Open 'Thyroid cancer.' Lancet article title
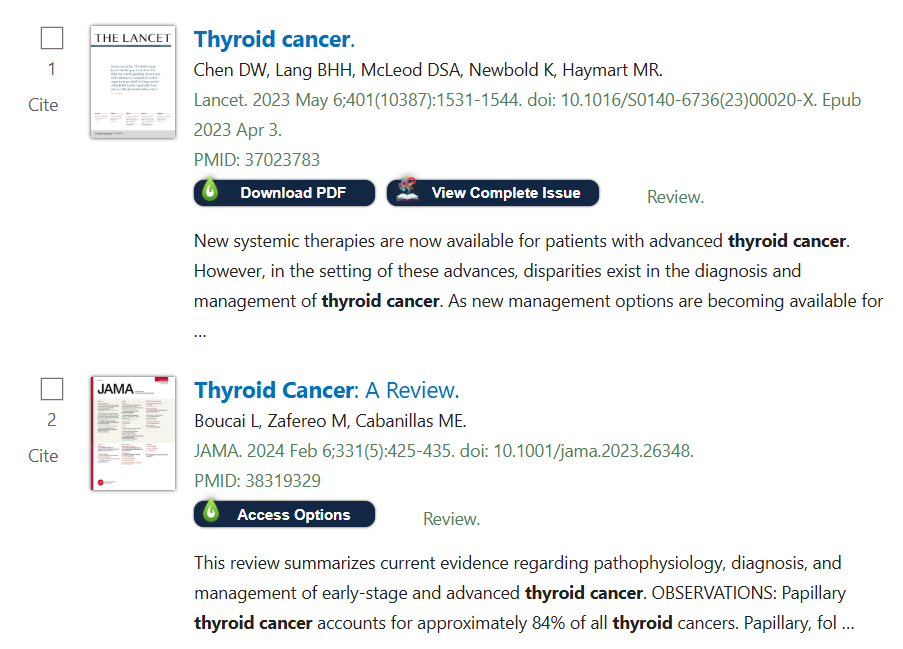The width and height of the screenshot is (903, 649). (x=274, y=39)
